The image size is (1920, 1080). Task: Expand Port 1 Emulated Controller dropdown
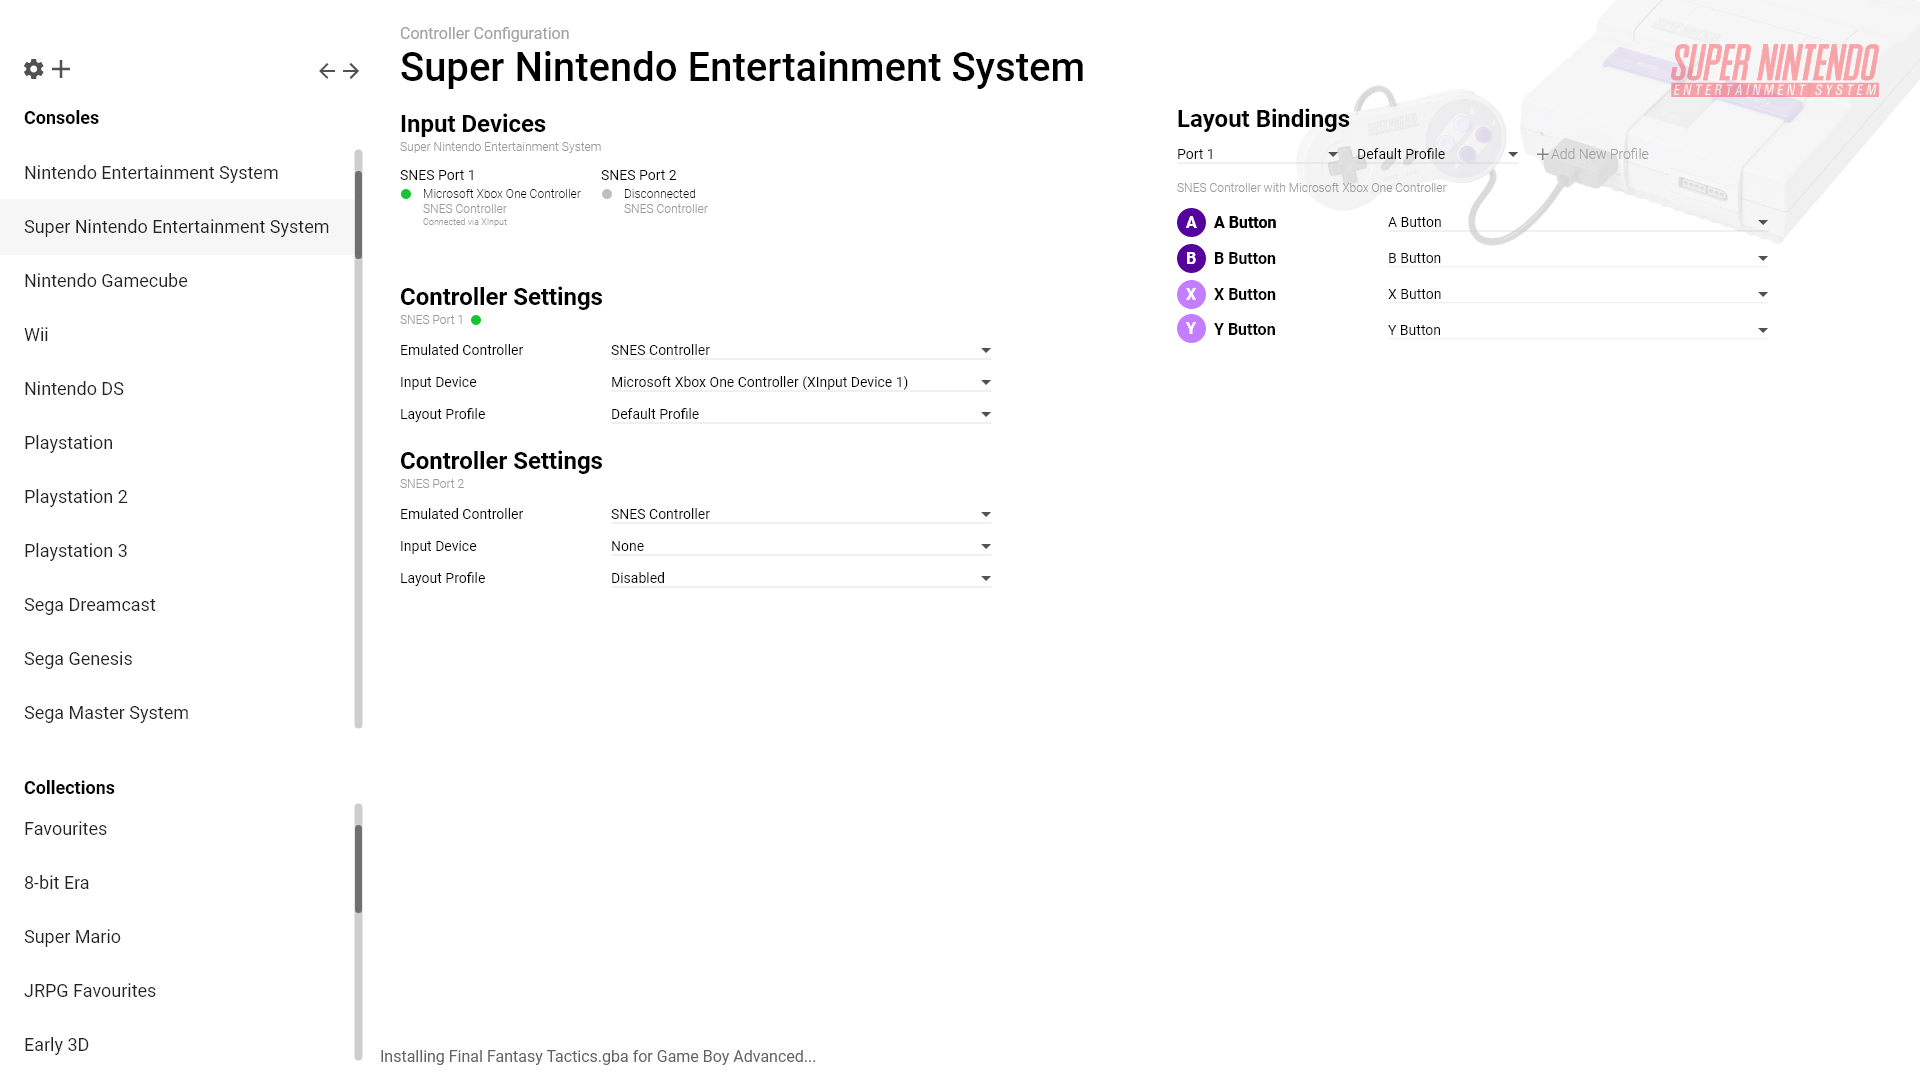pyautogui.click(x=800, y=351)
